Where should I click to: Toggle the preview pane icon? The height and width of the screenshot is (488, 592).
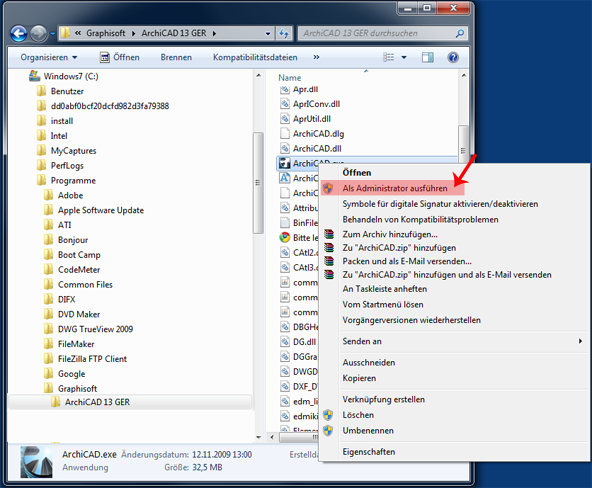[427, 57]
